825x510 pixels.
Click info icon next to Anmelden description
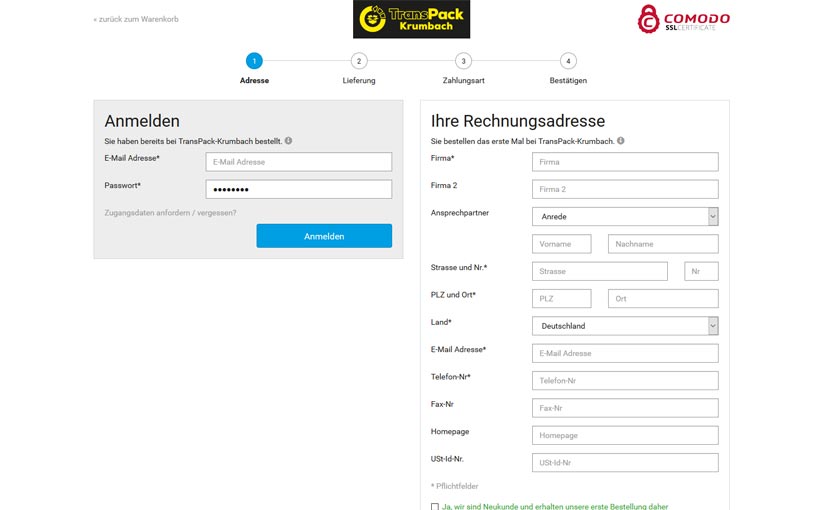click(x=288, y=141)
